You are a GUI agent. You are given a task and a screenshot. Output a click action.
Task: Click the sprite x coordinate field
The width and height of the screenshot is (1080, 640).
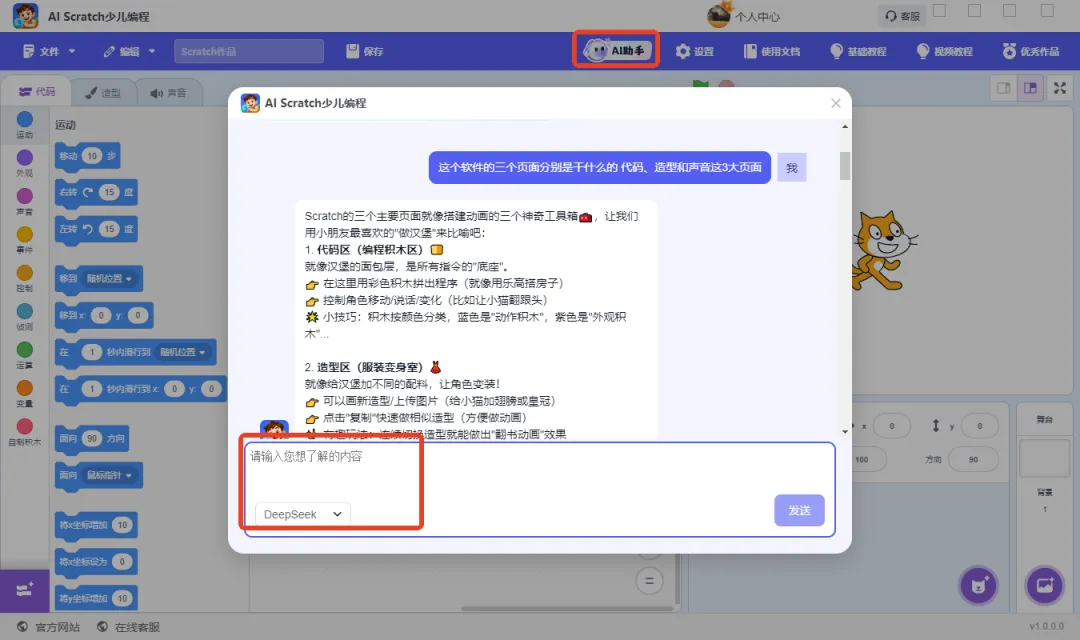[891, 426]
